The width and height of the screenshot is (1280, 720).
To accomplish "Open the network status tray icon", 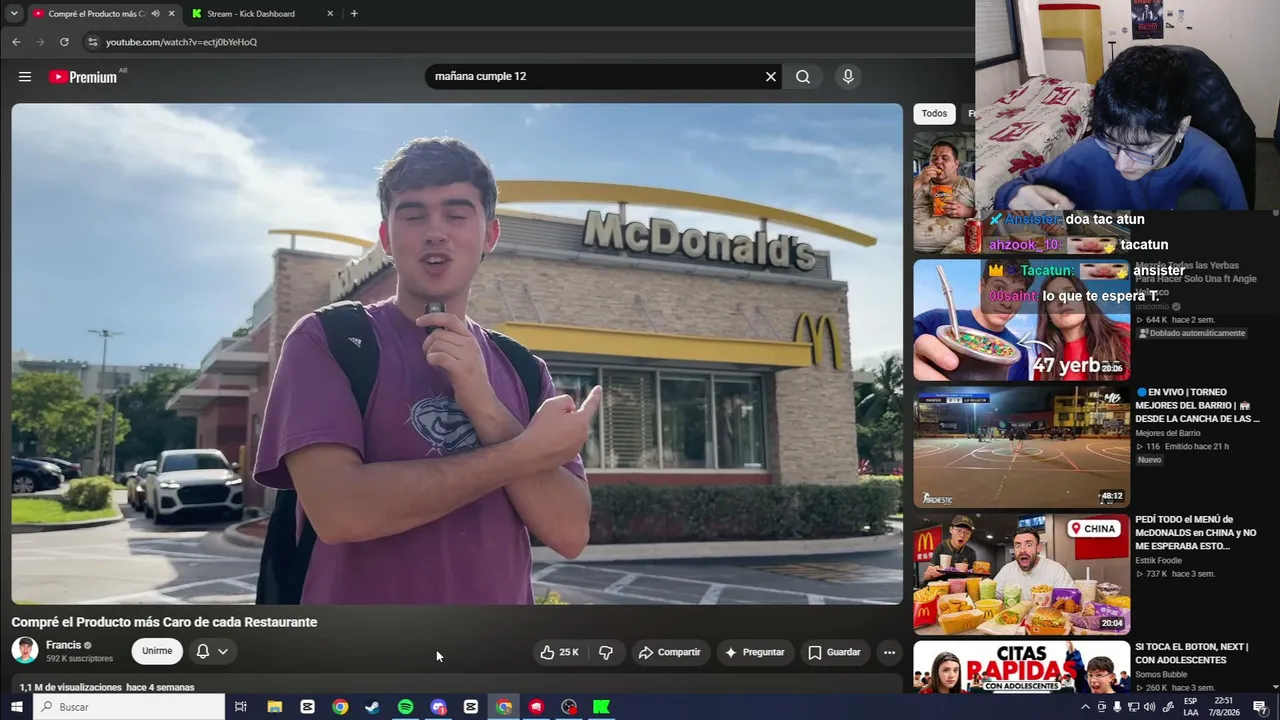I will [x=1133, y=707].
